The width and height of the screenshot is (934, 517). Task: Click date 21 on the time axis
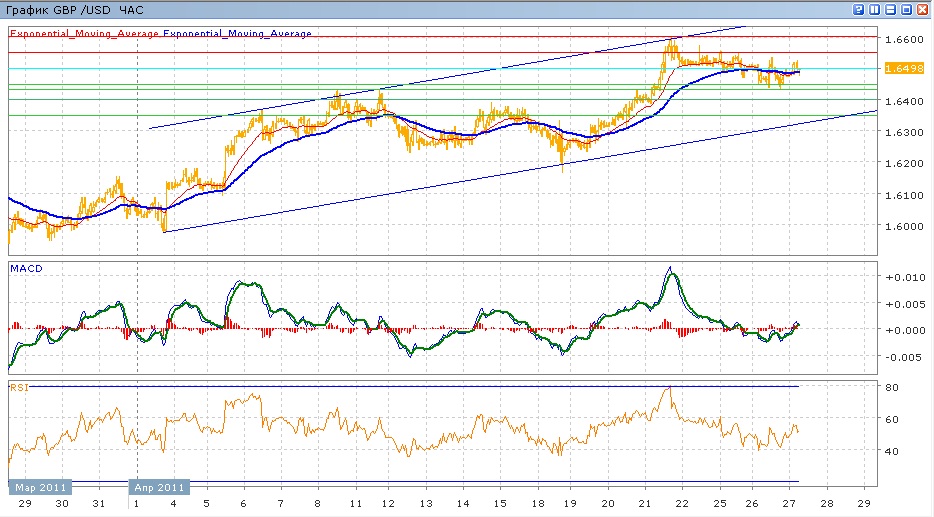(644, 505)
